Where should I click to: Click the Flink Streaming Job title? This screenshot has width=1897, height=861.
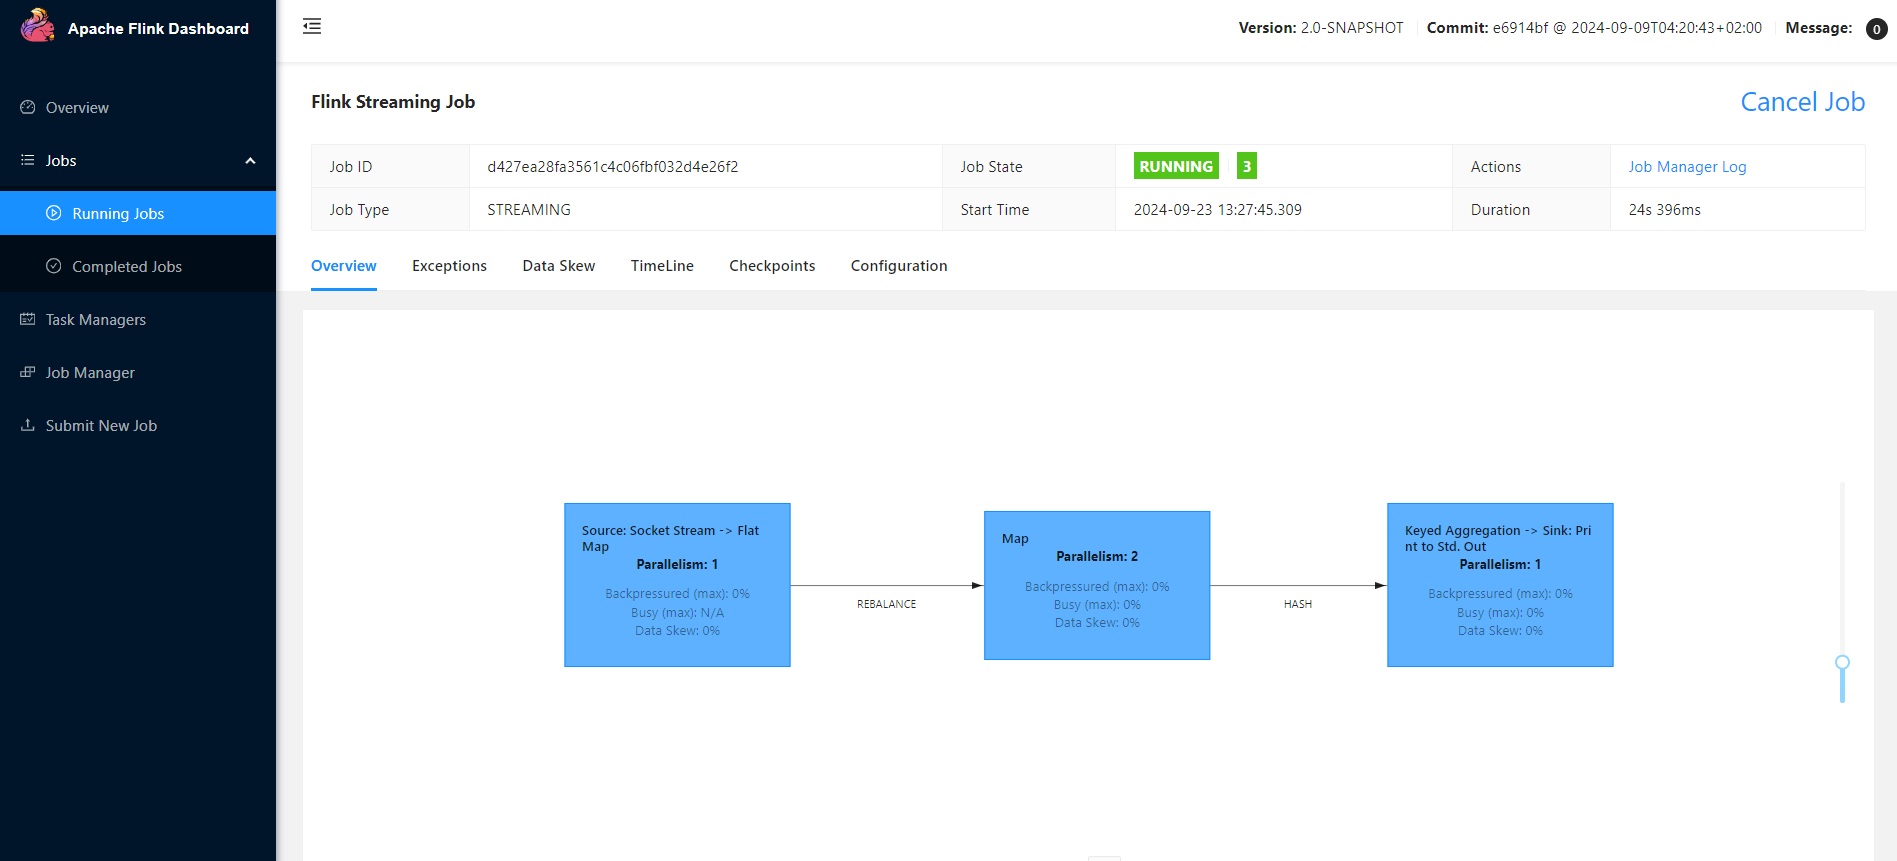(x=393, y=102)
